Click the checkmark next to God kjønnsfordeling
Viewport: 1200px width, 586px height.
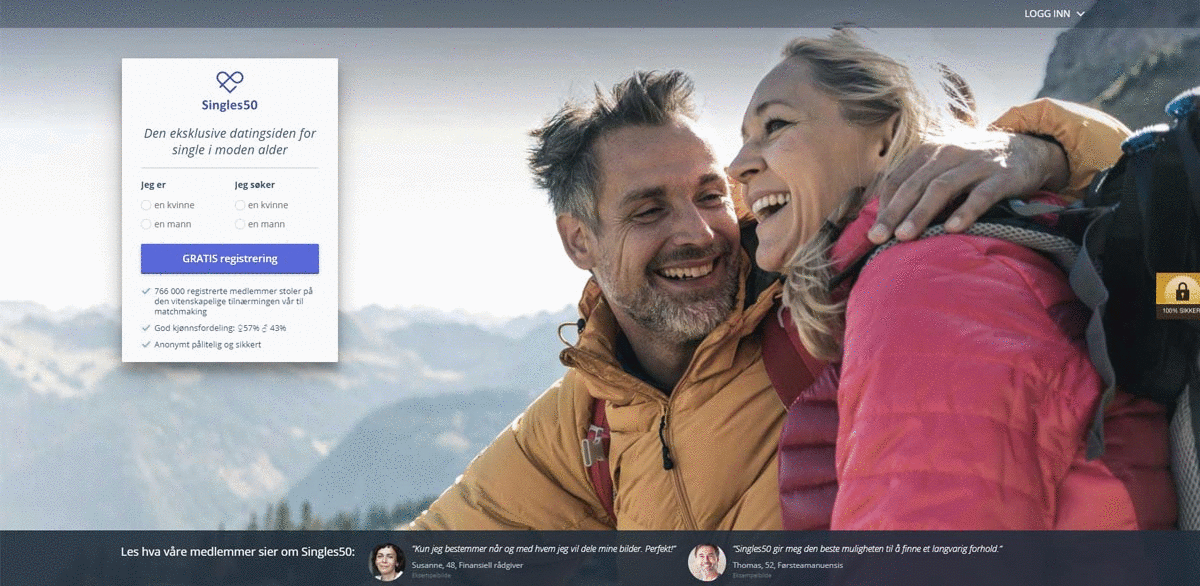[147, 328]
